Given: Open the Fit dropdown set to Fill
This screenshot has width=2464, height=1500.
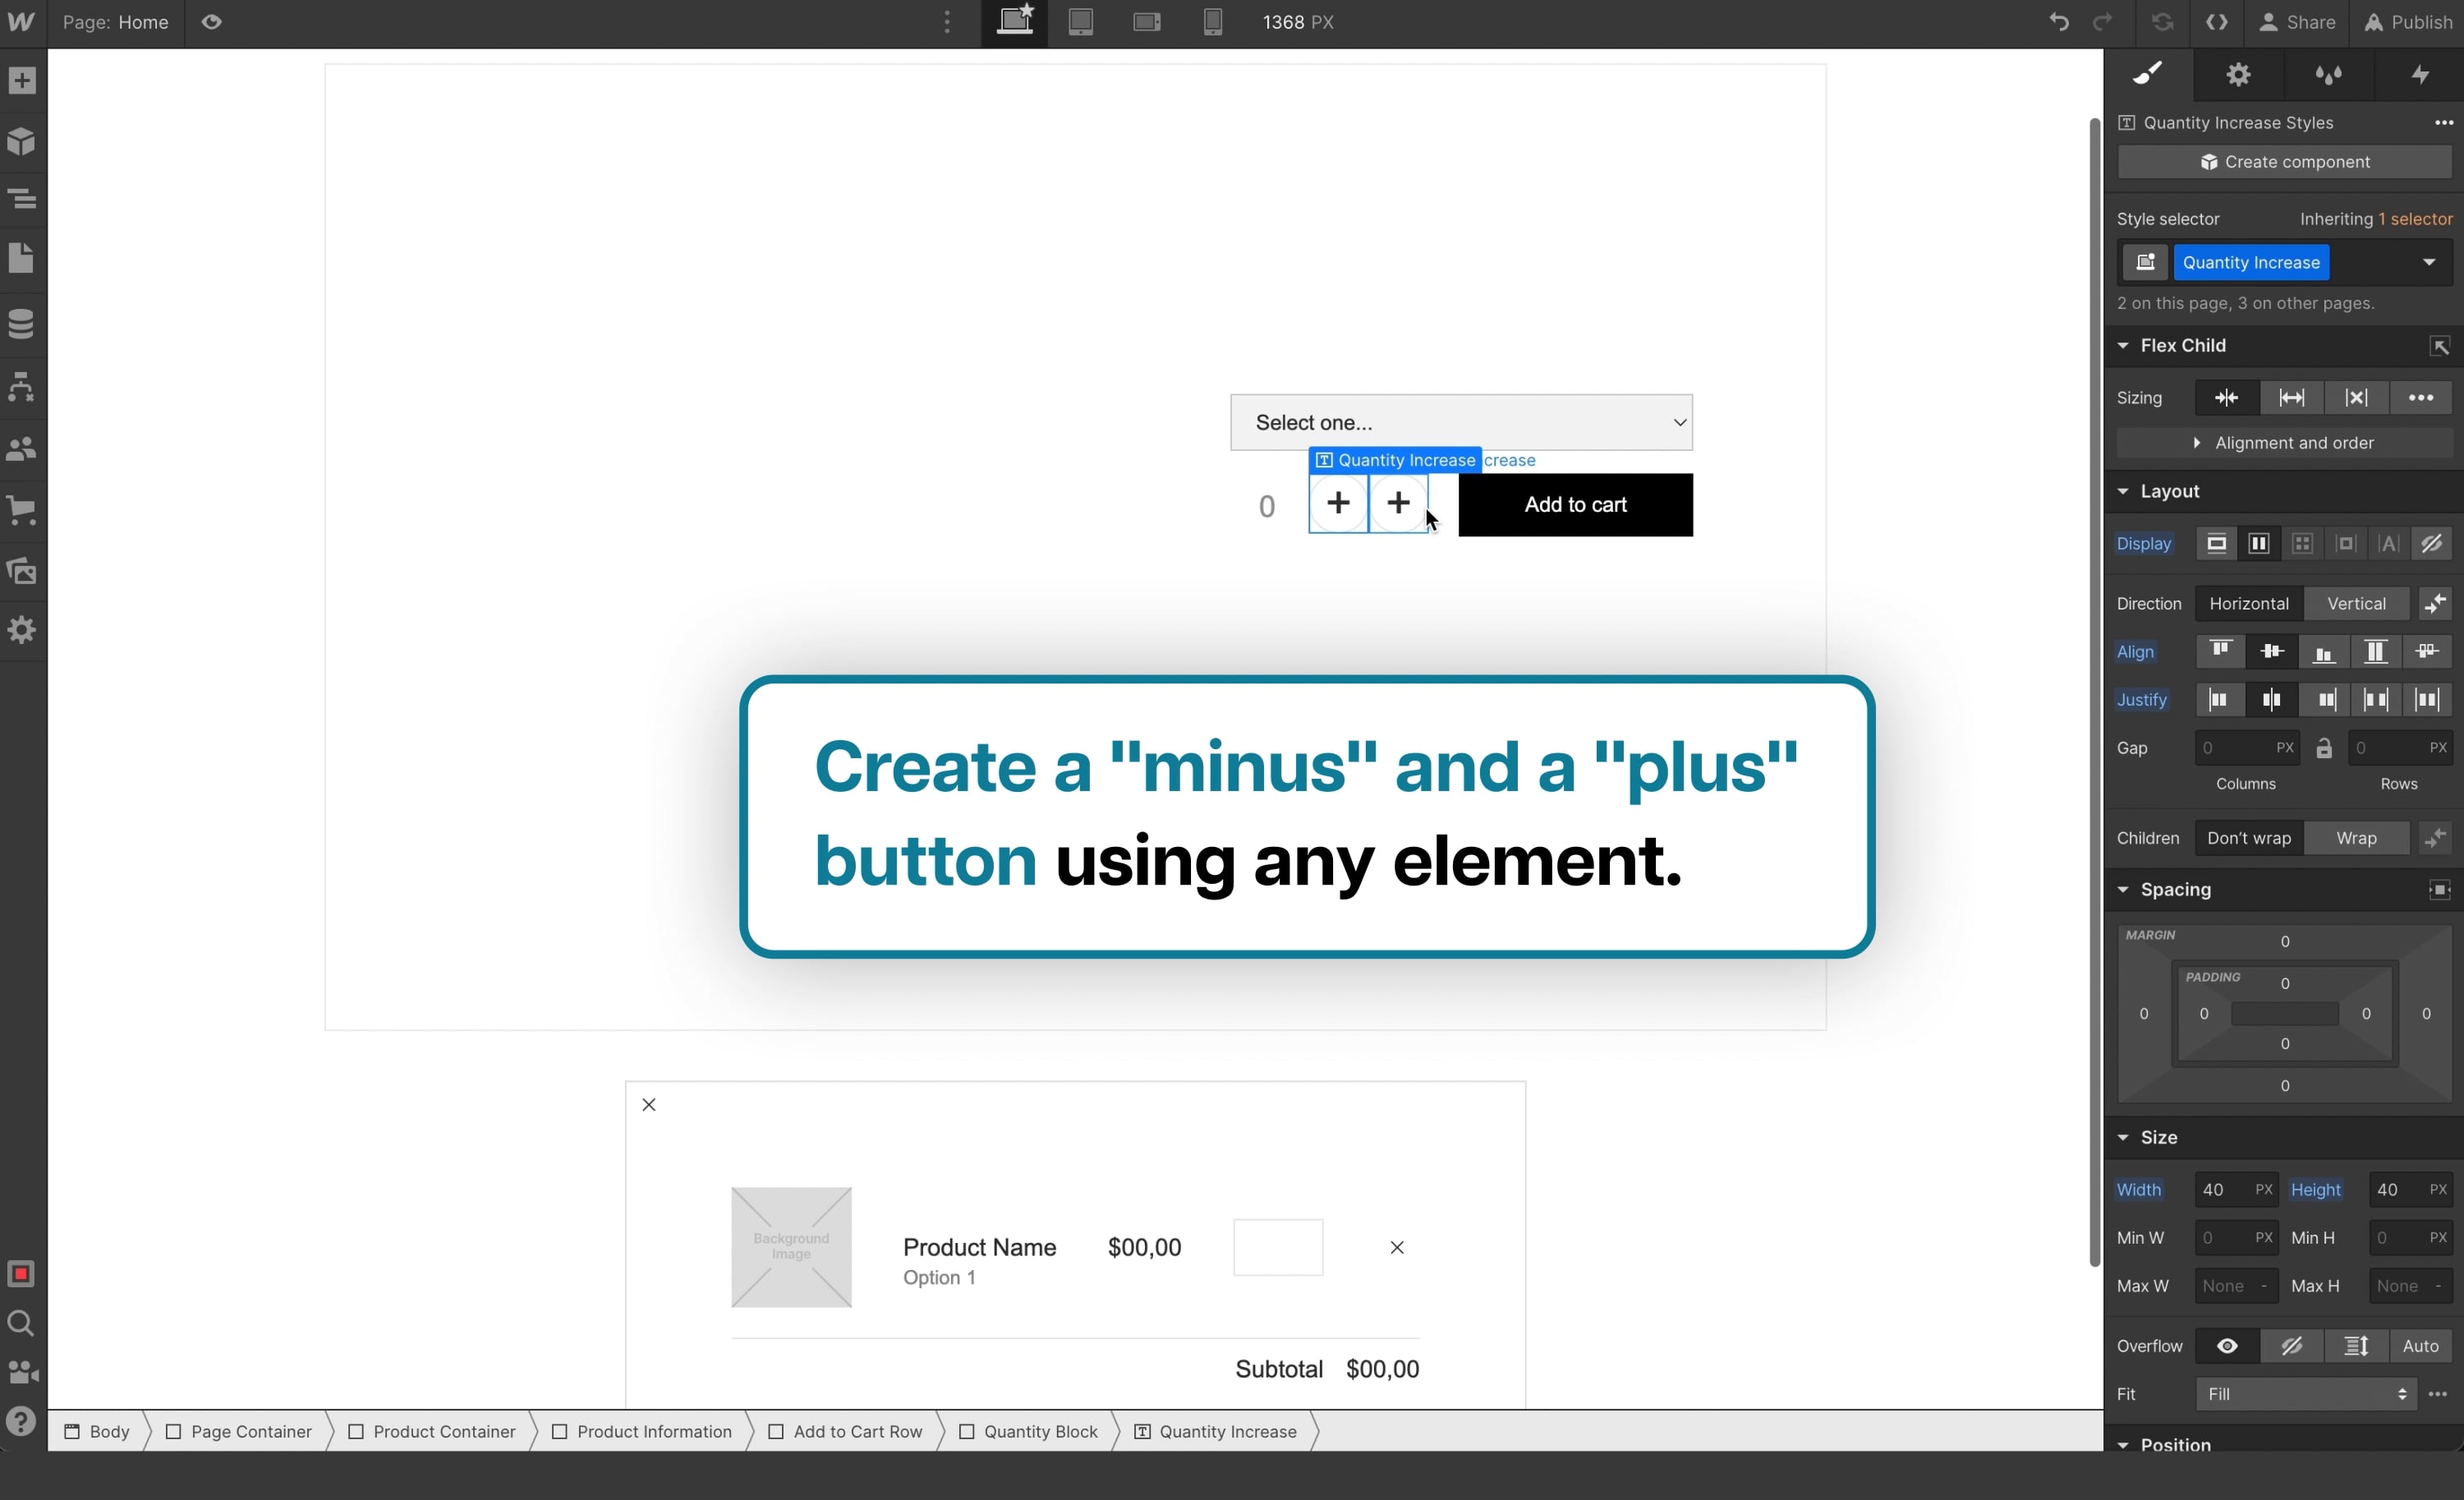Looking at the screenshot, I should (2306, 1394).
